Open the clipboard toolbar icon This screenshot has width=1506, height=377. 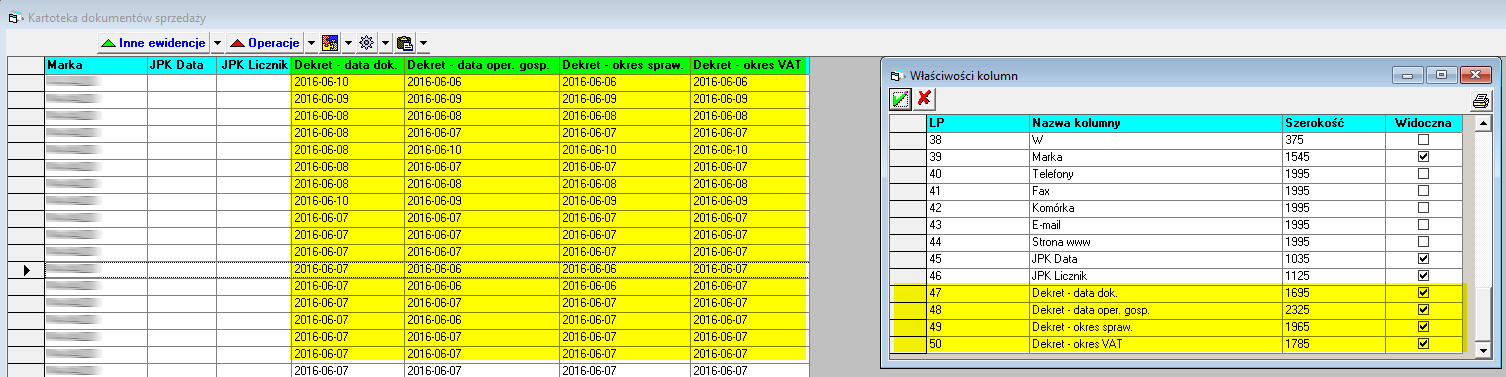(405, 43)
